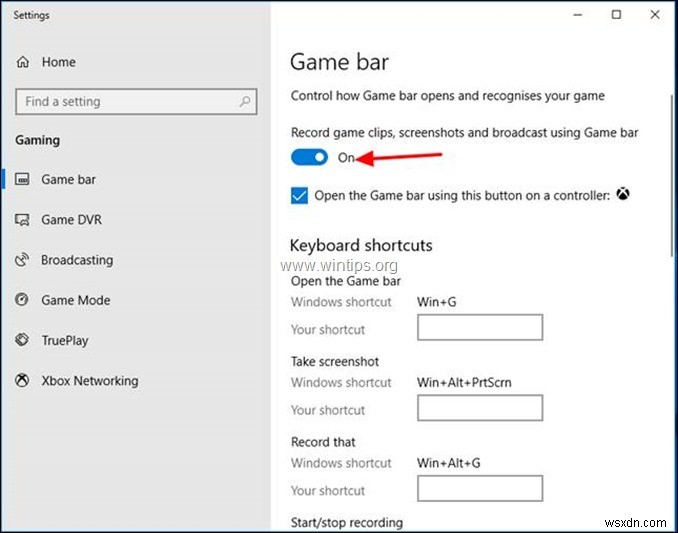Click the Xbox controller button icon

coord(623,194)
